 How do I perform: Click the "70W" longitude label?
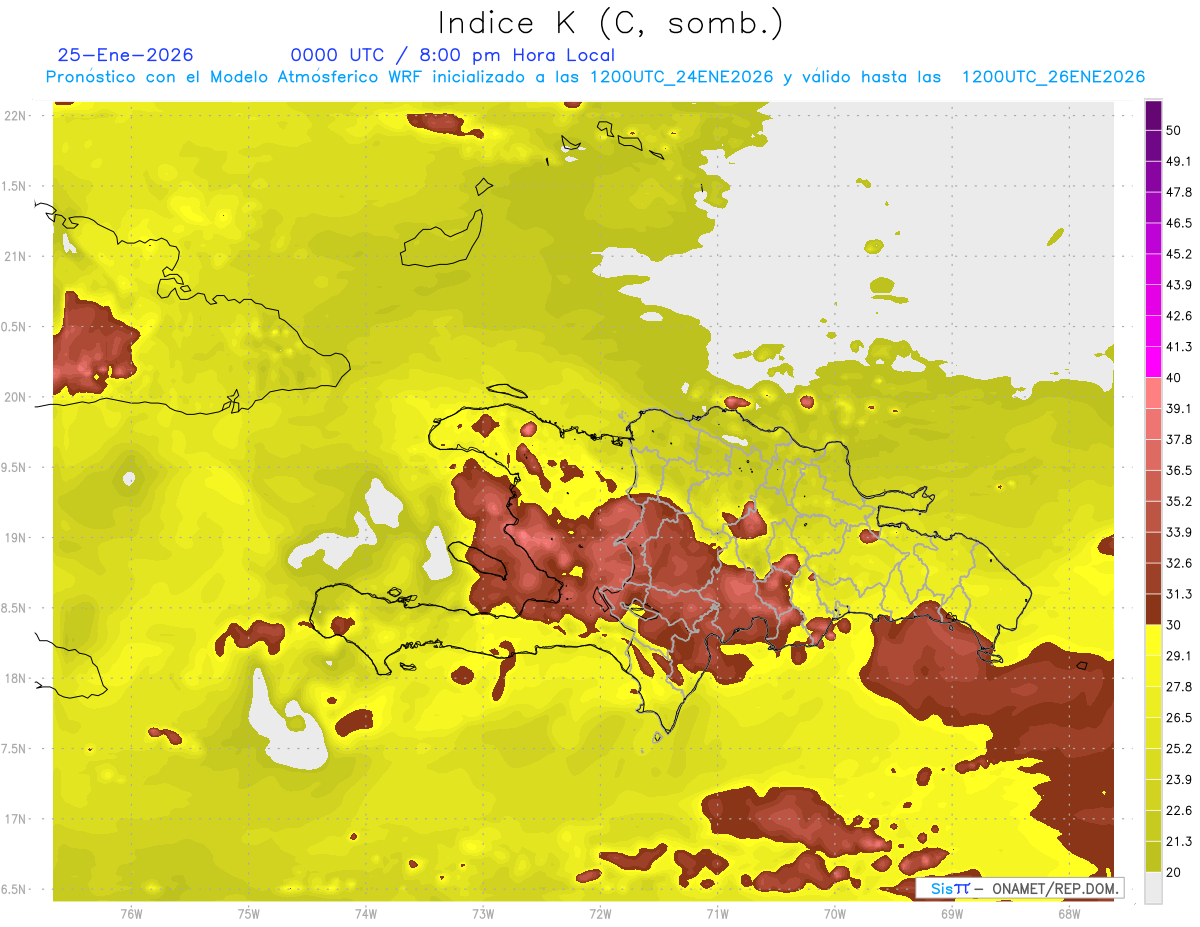pos(835,913)
